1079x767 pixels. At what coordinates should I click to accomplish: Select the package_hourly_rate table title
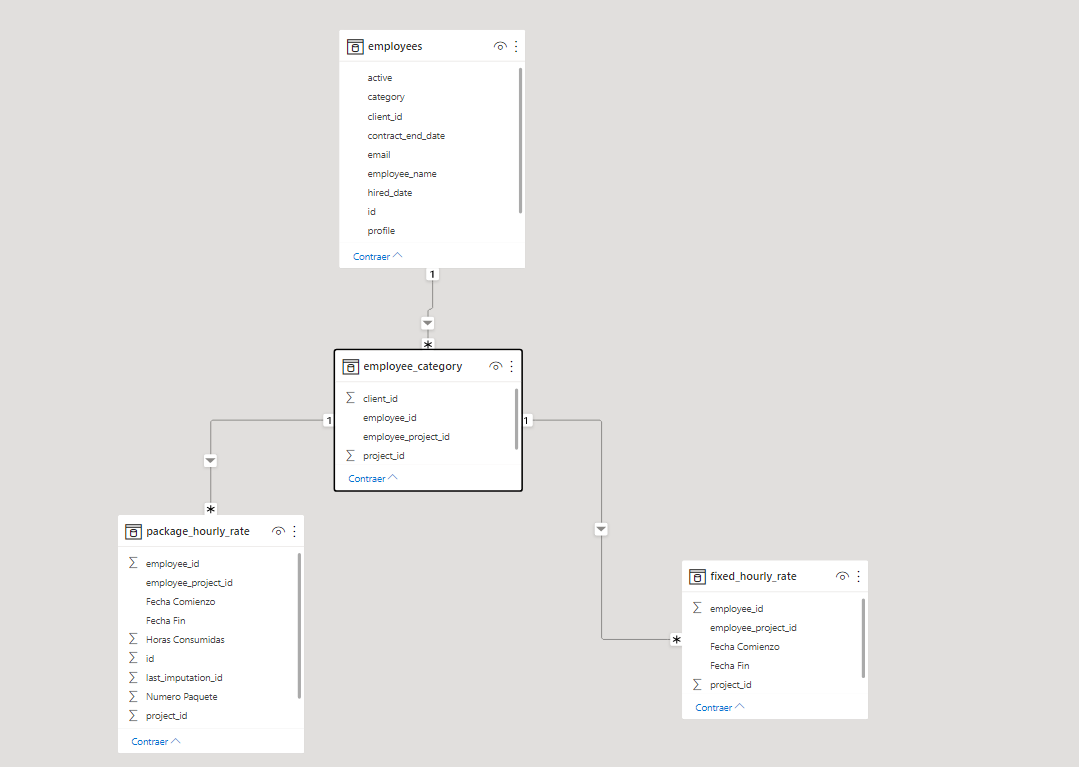pyautogui.click(x=197, y=532)
